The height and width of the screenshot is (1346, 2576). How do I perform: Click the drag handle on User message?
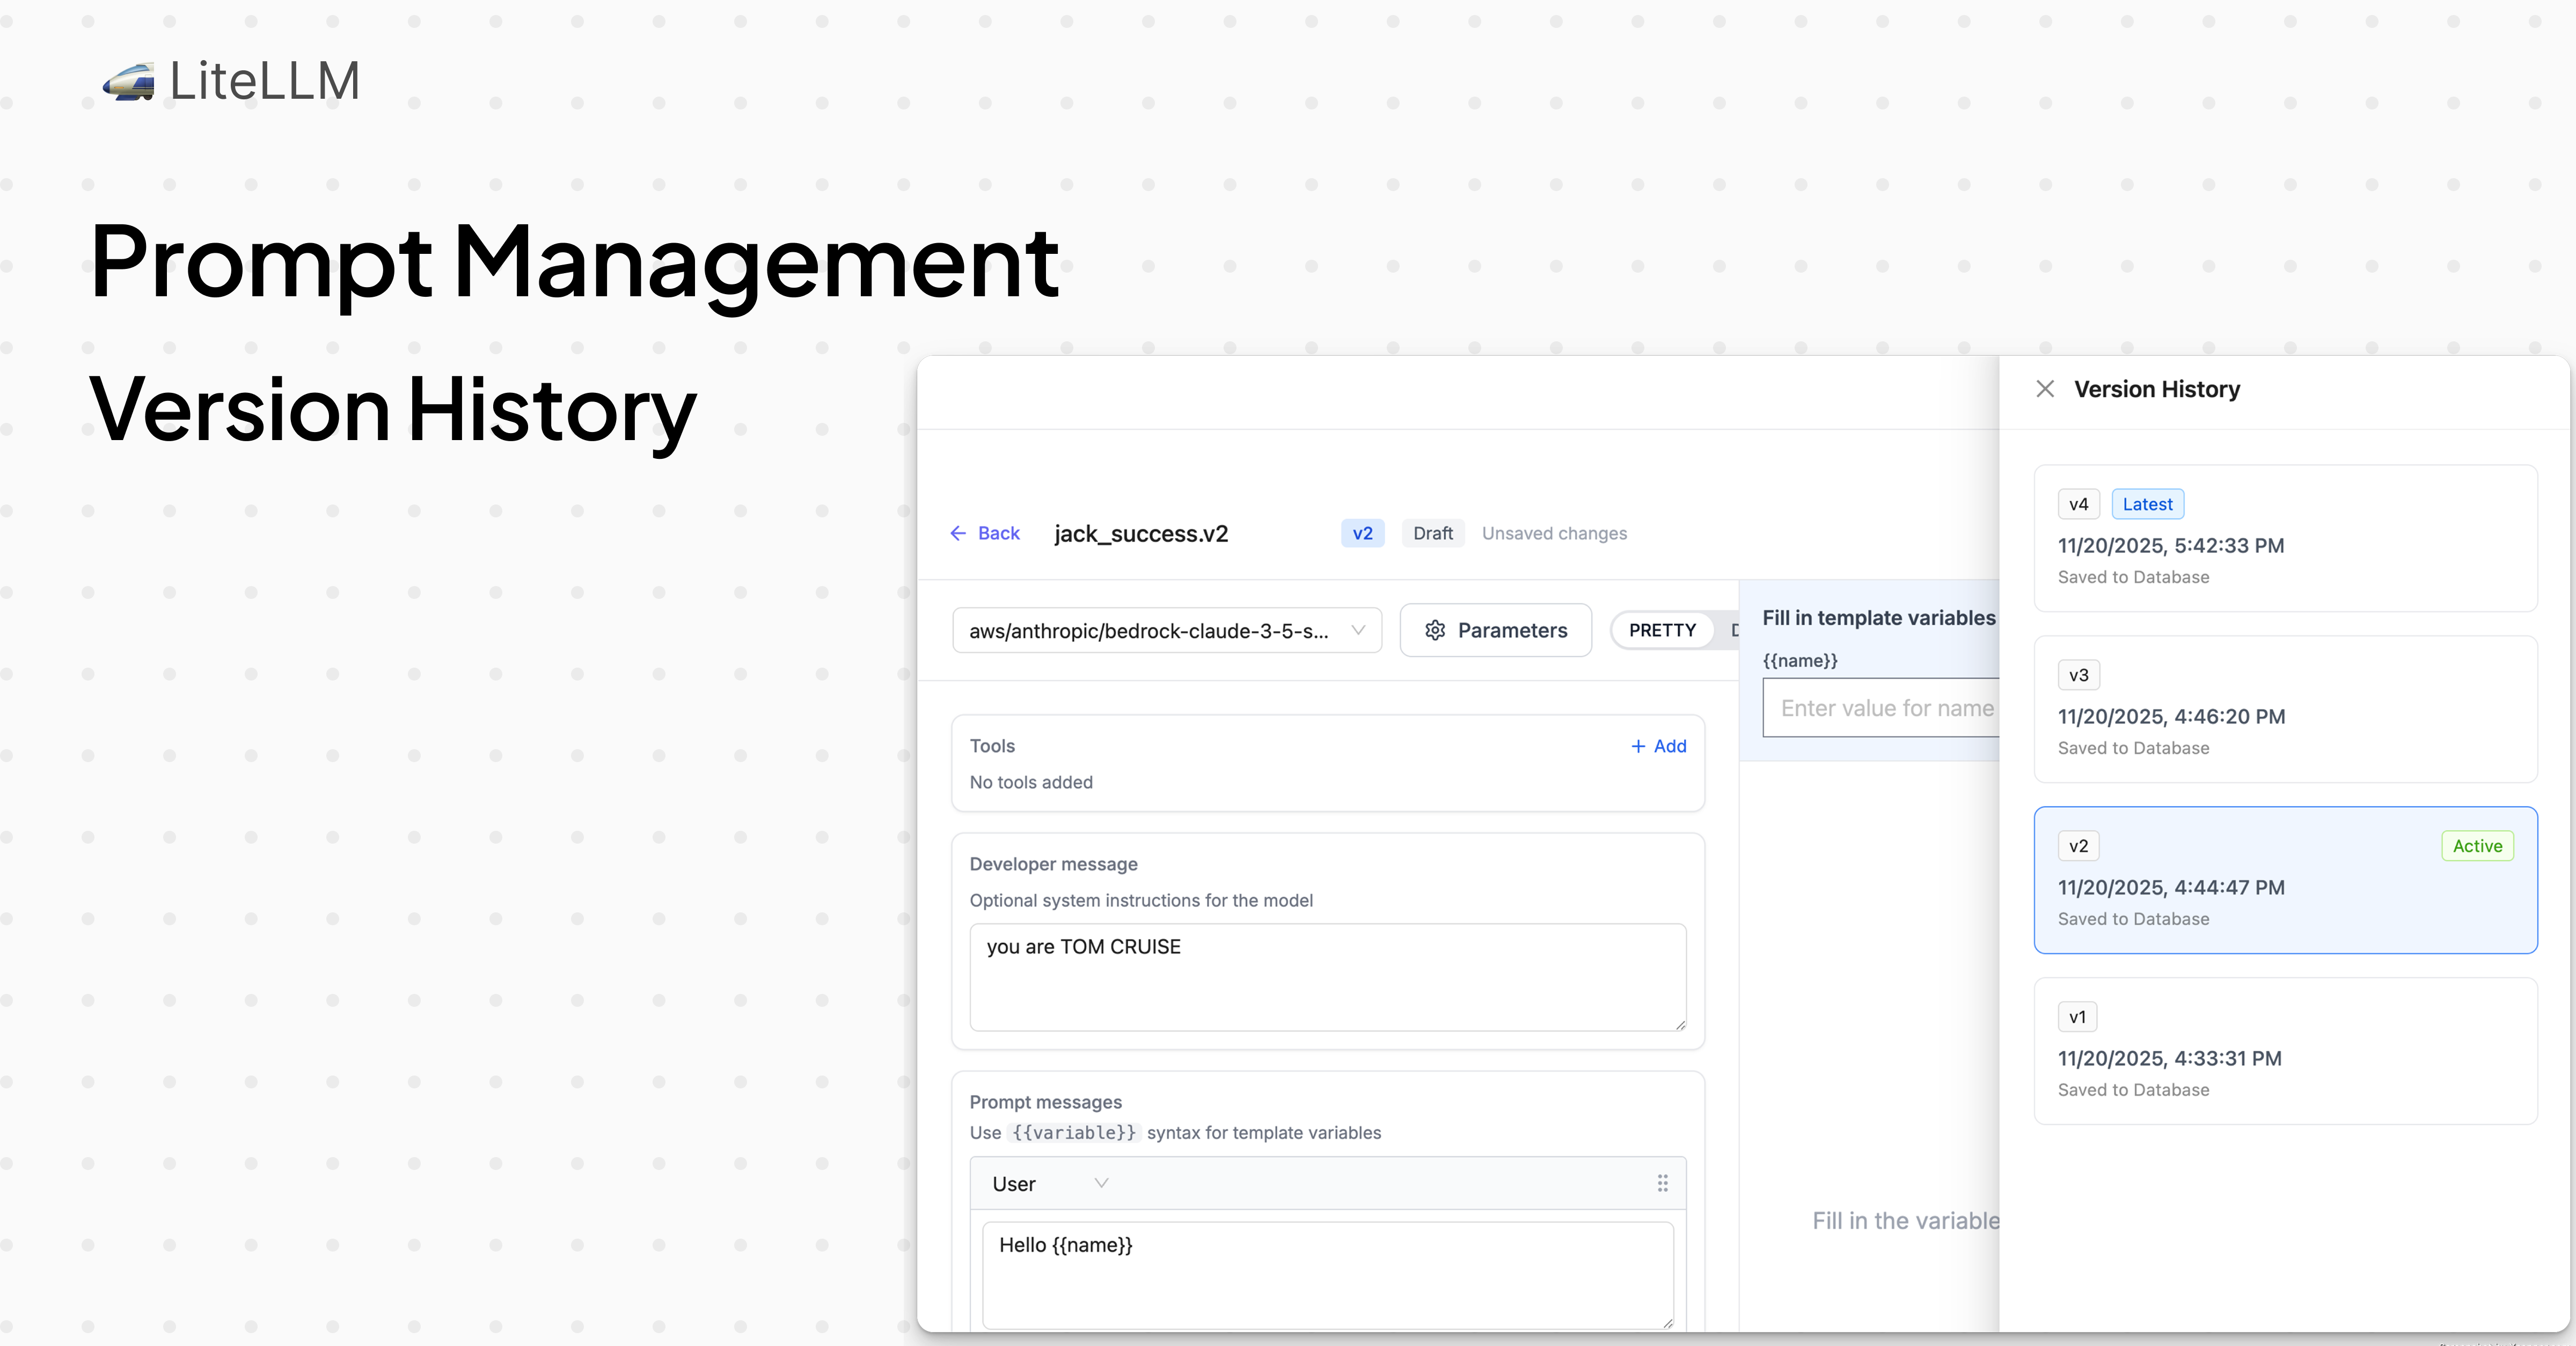(1662, 1183)
